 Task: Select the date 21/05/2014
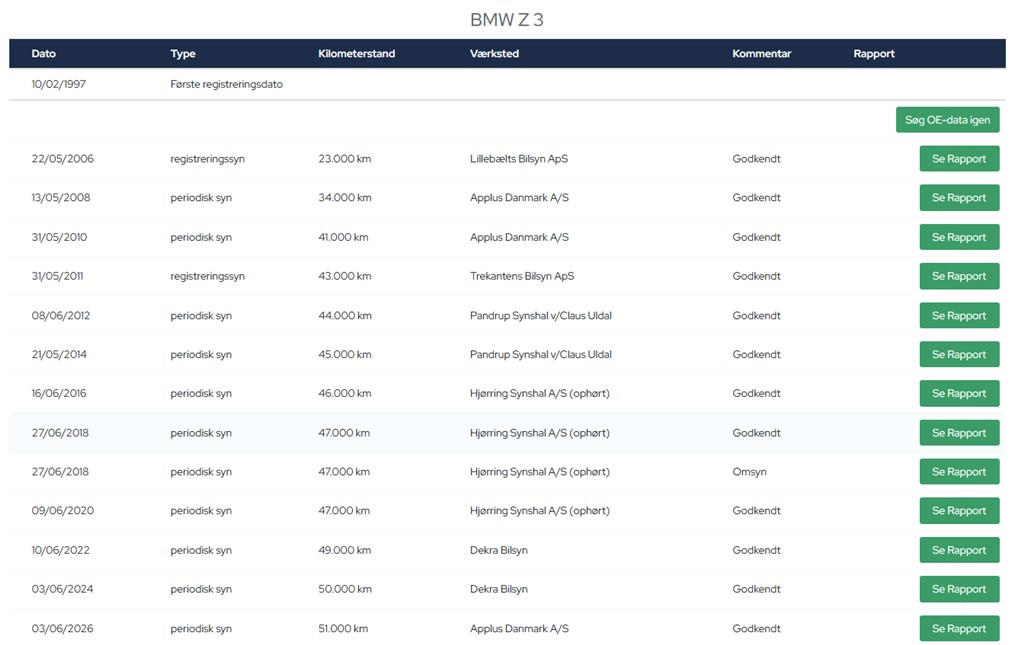[59, 354]
